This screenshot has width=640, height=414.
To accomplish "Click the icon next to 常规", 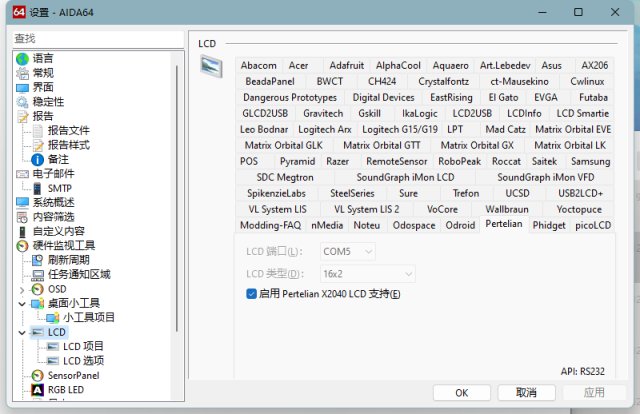I will pos(22,73).
